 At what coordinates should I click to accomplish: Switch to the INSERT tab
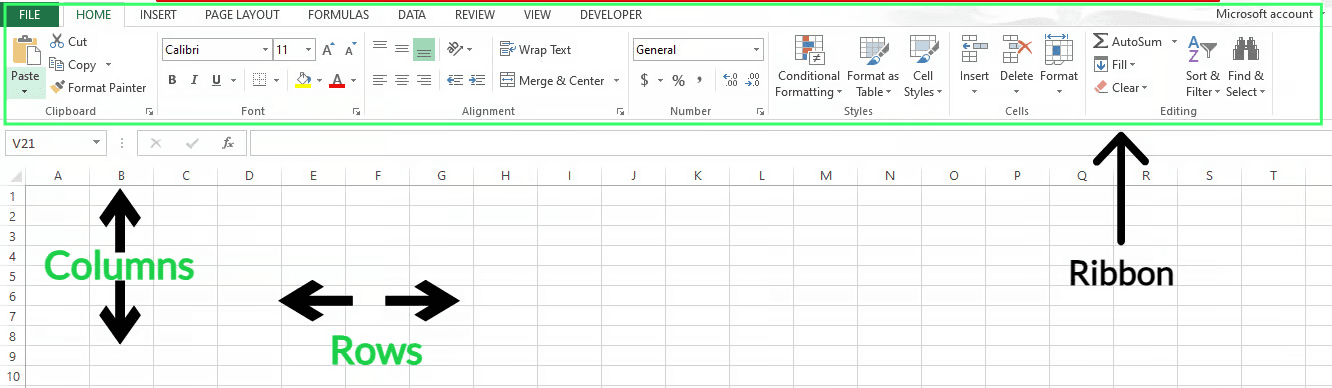(x=159, y=15)
